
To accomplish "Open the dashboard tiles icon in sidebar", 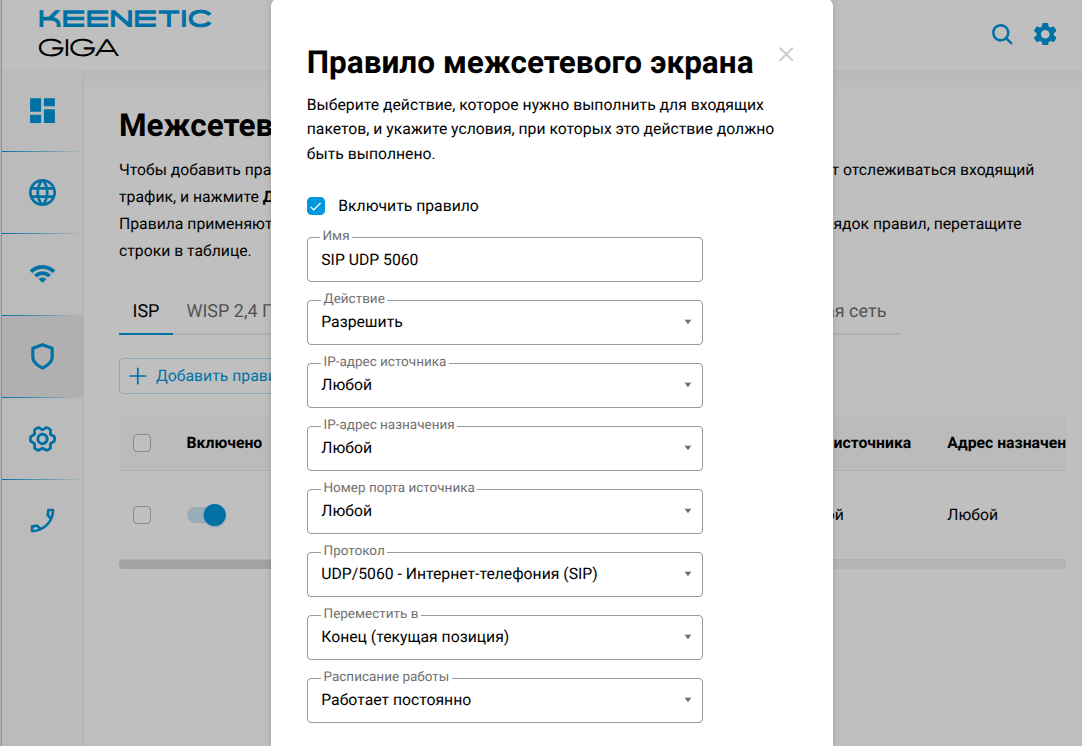I will pos(42,111).
